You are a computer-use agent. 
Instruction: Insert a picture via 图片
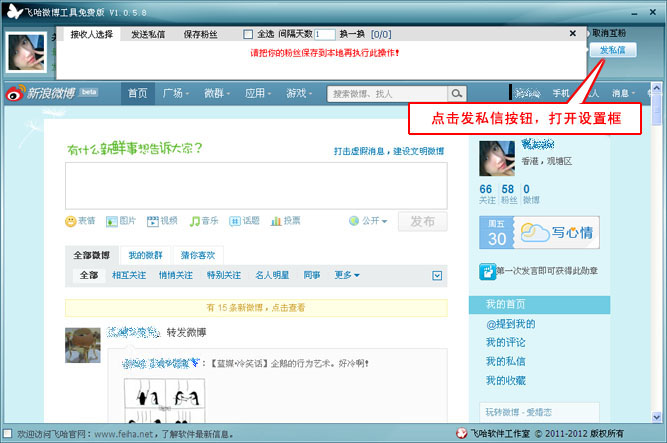click(121, 221)
